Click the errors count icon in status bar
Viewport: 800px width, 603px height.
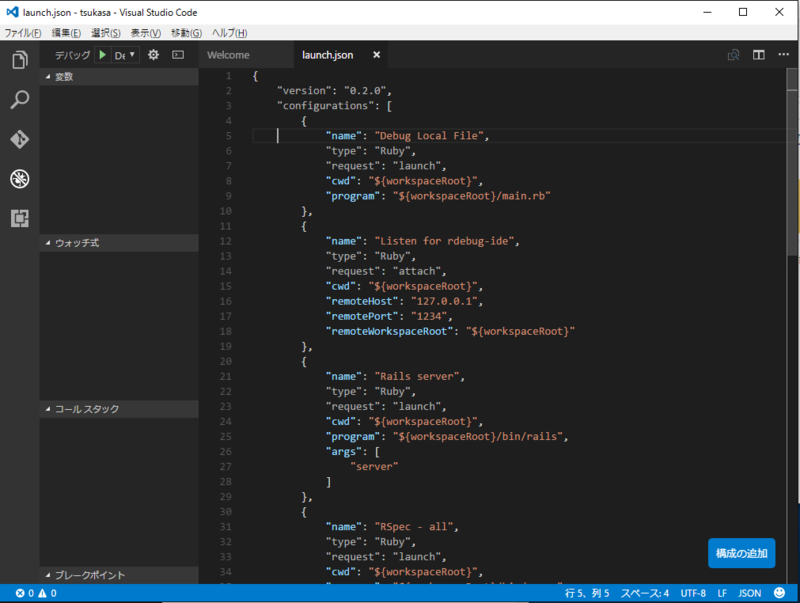coord(20,593)
